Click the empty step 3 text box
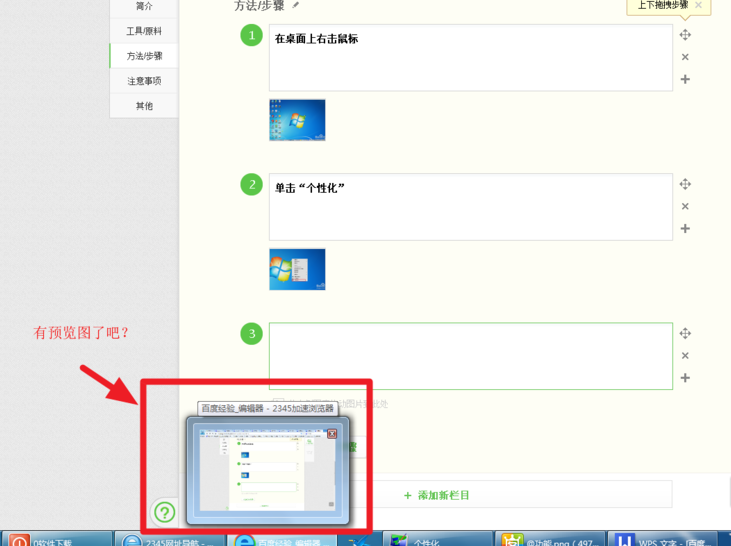The width and height of the screenshot is (731, 546). coord(470,356)
